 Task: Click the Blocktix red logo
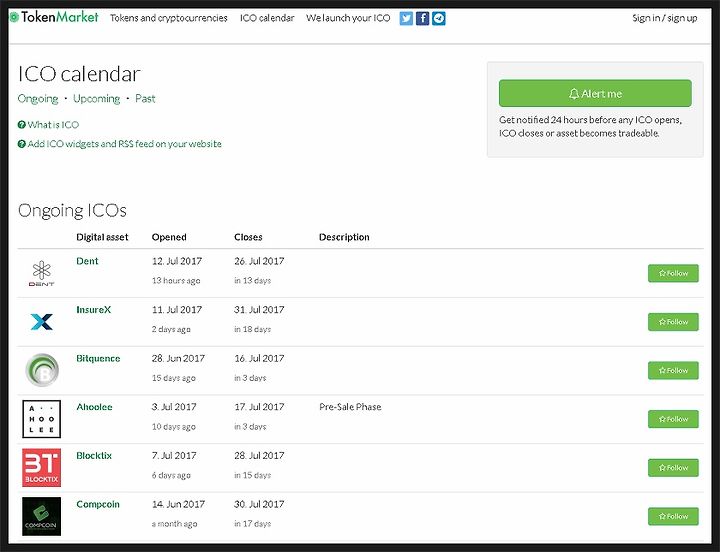(42, 468)
